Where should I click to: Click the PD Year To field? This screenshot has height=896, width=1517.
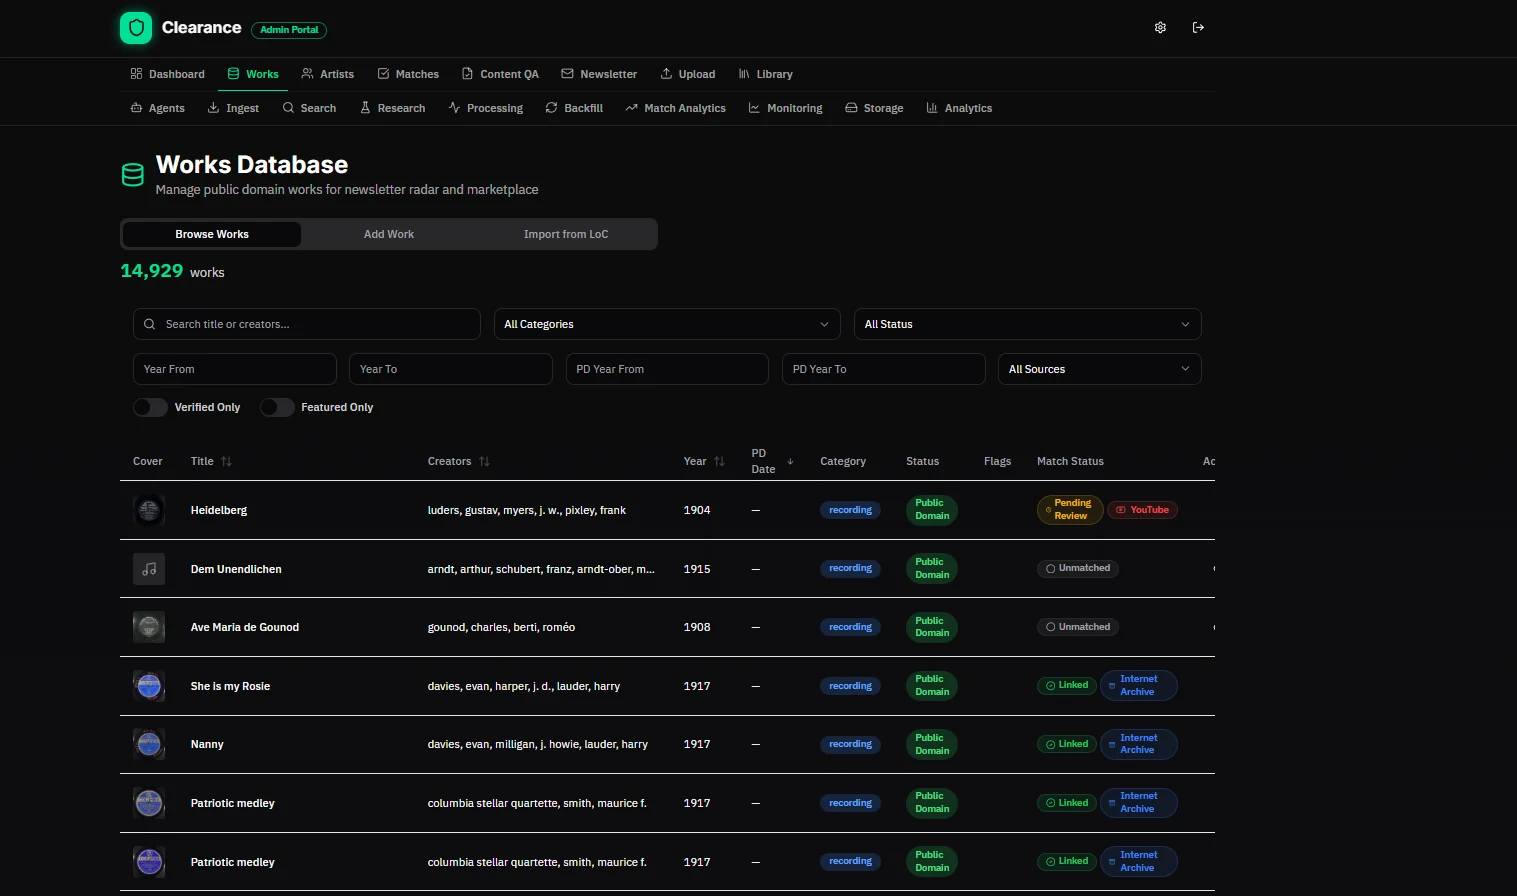(x=884, y=369)
